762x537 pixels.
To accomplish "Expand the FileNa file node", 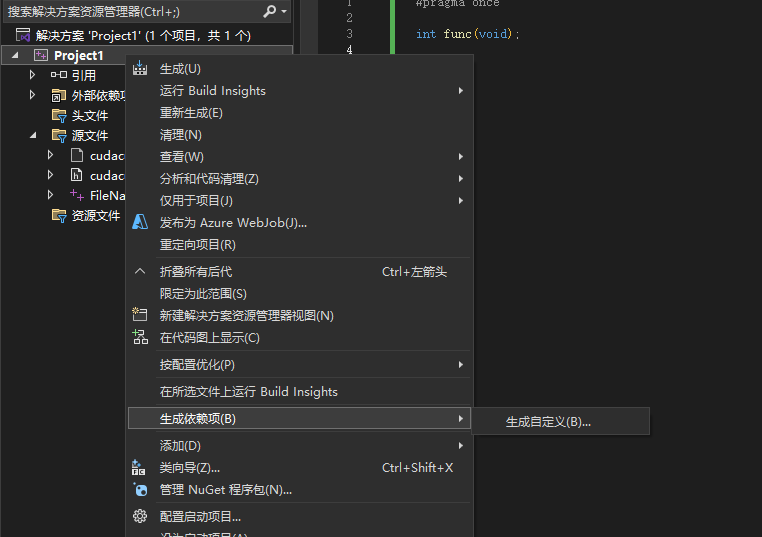I will (50, 195).
